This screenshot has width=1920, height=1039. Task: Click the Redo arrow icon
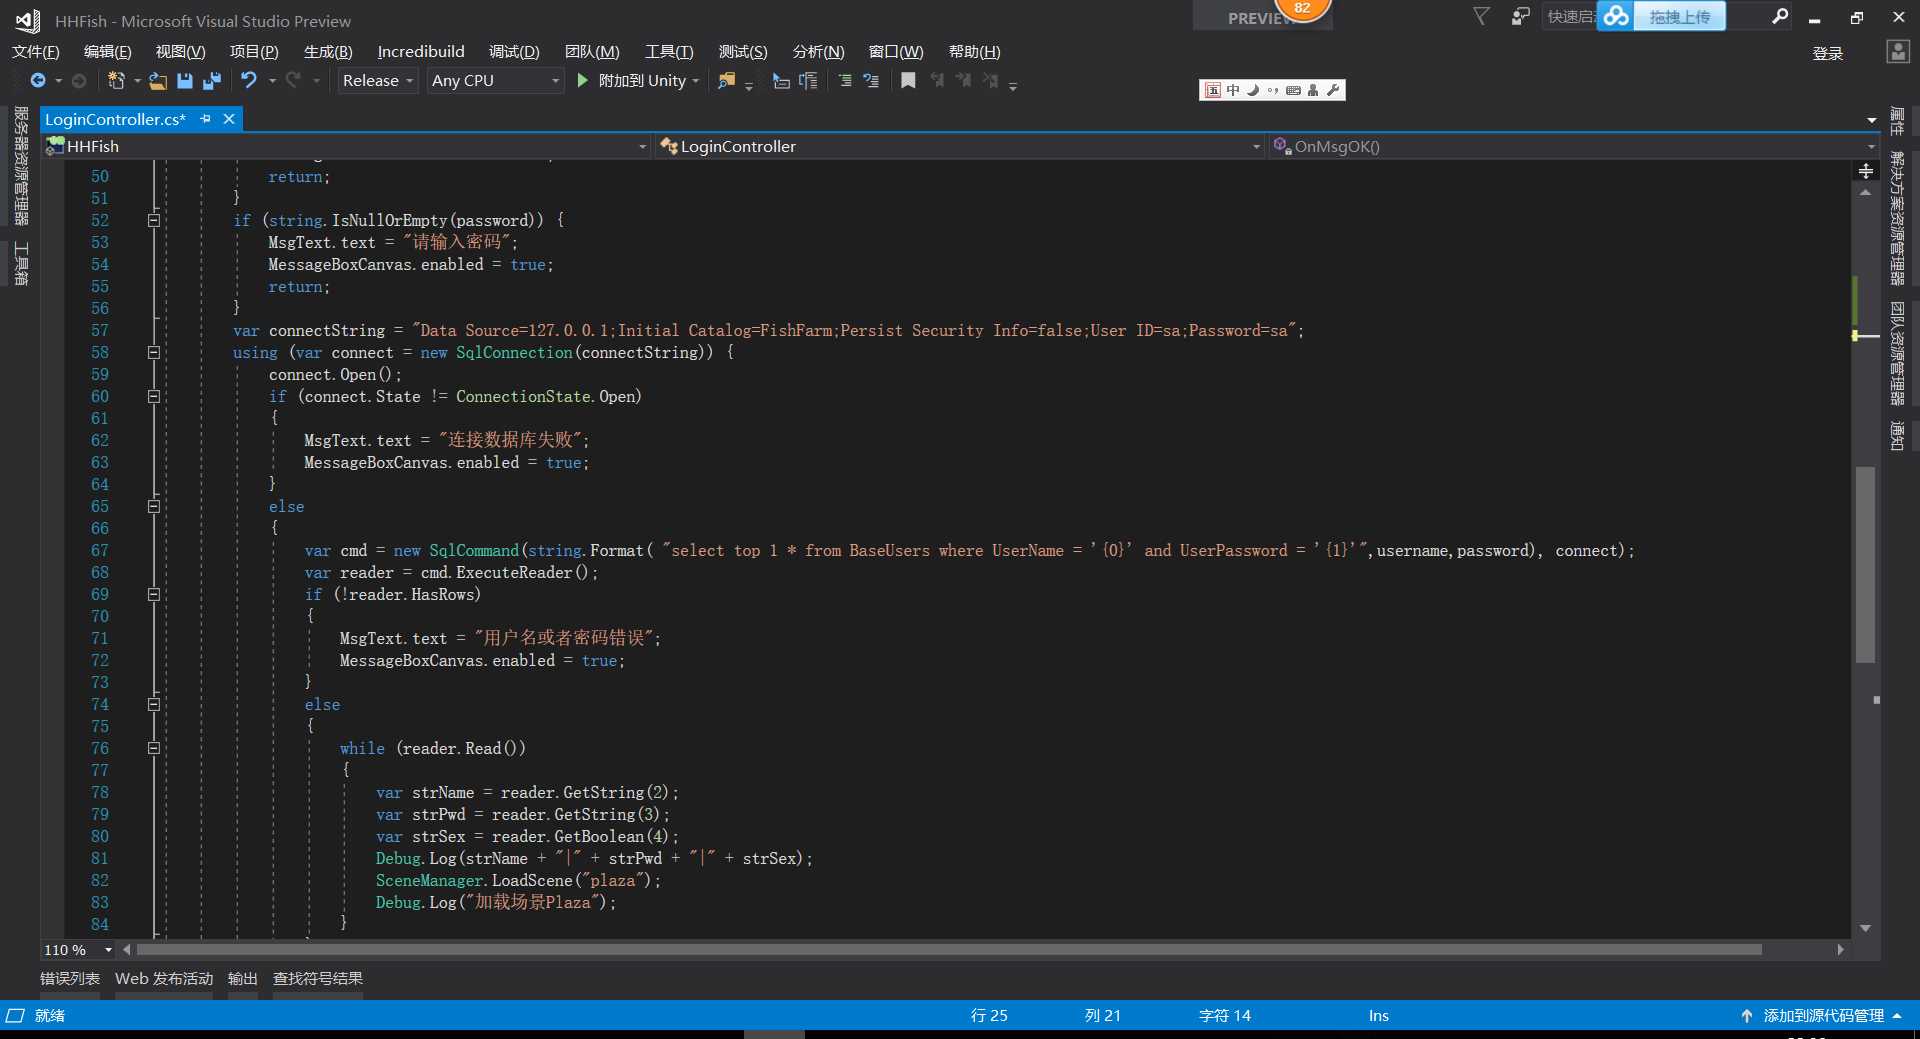coord(293,81)
